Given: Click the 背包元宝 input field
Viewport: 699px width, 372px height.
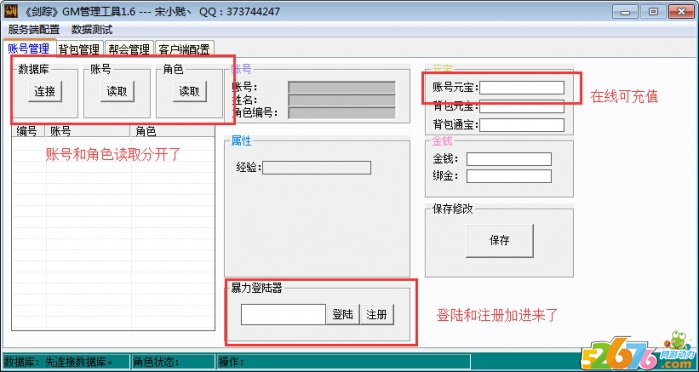Looking at the screenshot, I should [x=522, y=106].
